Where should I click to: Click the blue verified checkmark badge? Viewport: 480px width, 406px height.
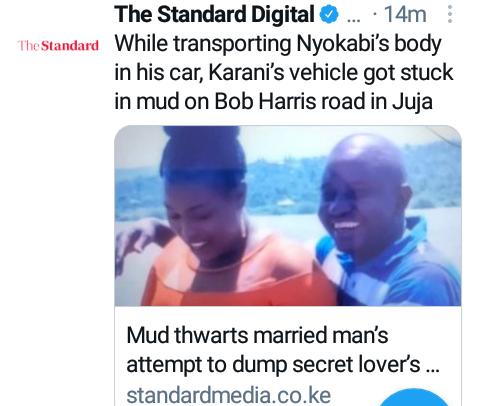click(x=329, y=15)
